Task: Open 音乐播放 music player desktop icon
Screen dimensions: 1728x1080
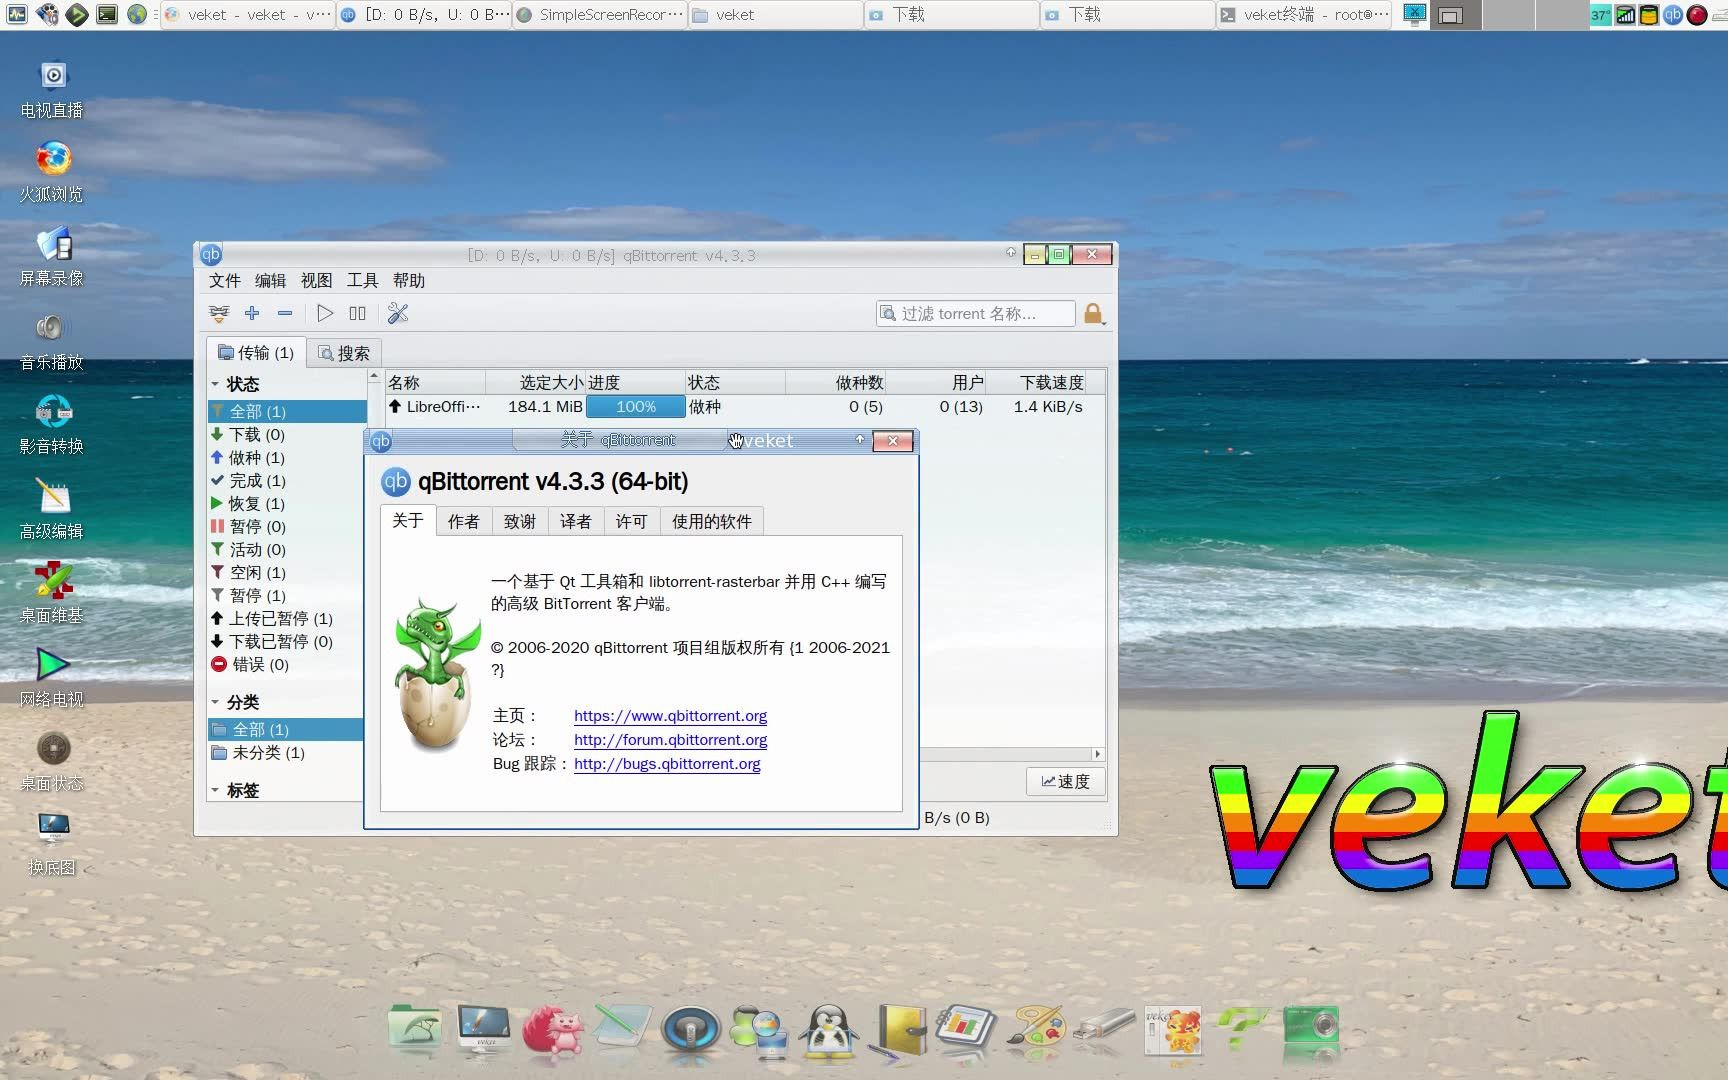Action: [52, 342]
